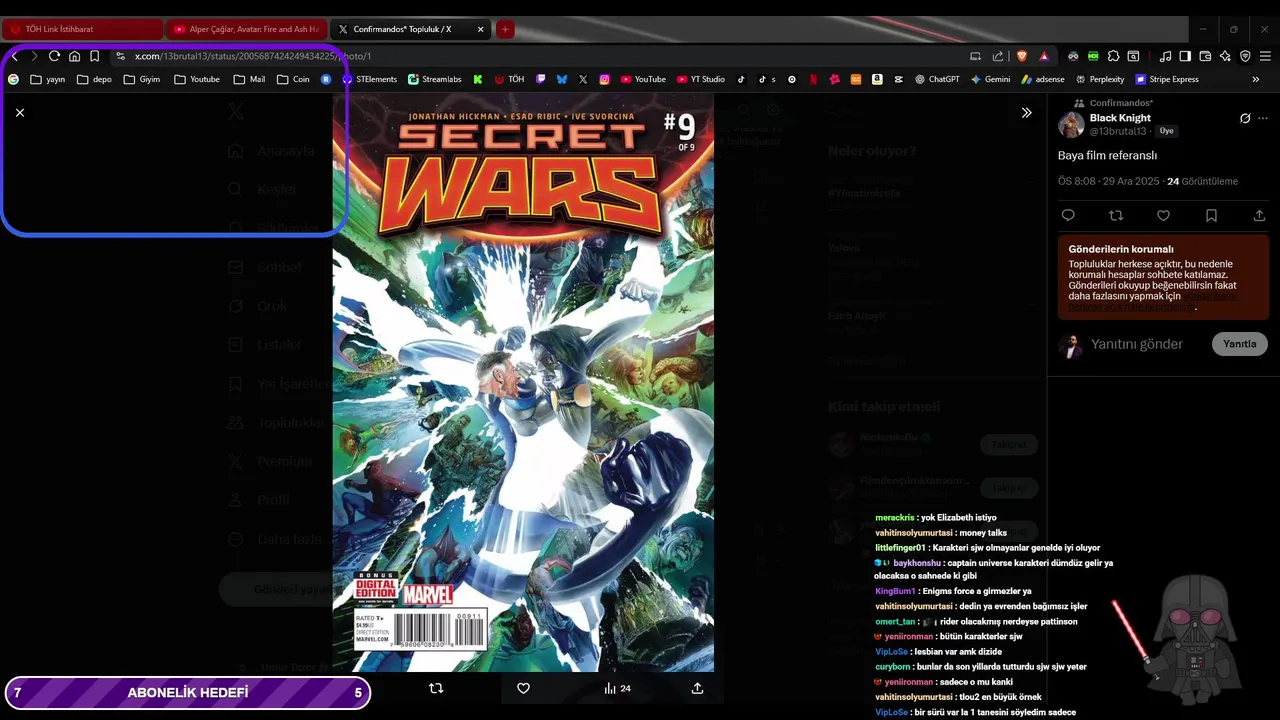1280x720 pixels.
Task: Open the YT Studio bookmark
Action: [701, 79]
